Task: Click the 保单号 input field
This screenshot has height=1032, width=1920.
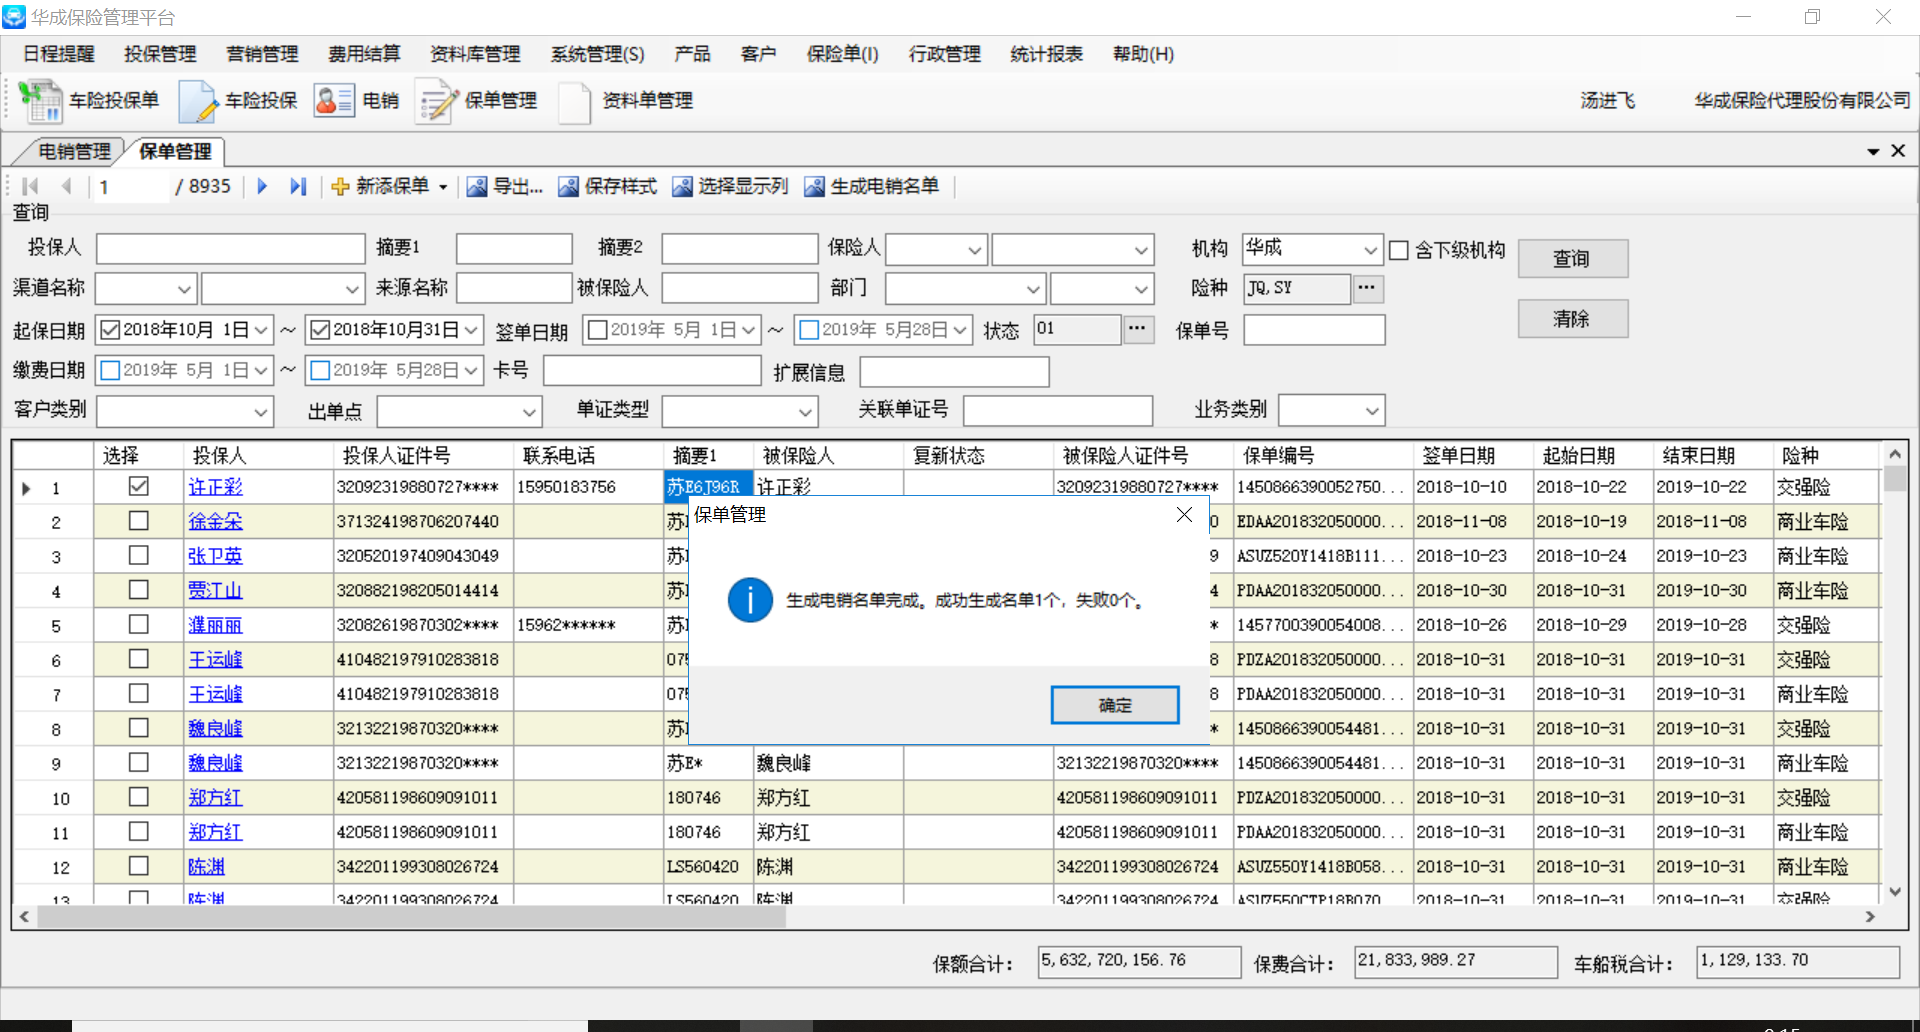Action: [1314, 330]
